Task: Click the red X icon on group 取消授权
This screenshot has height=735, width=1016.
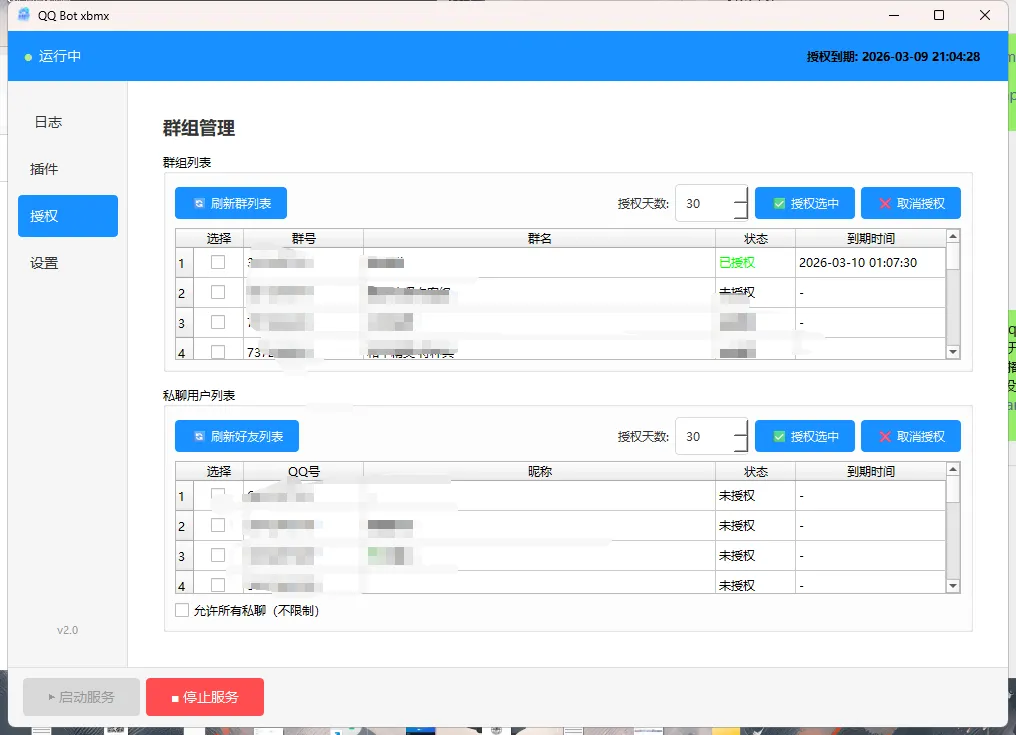Action: (x=884, y=203)
